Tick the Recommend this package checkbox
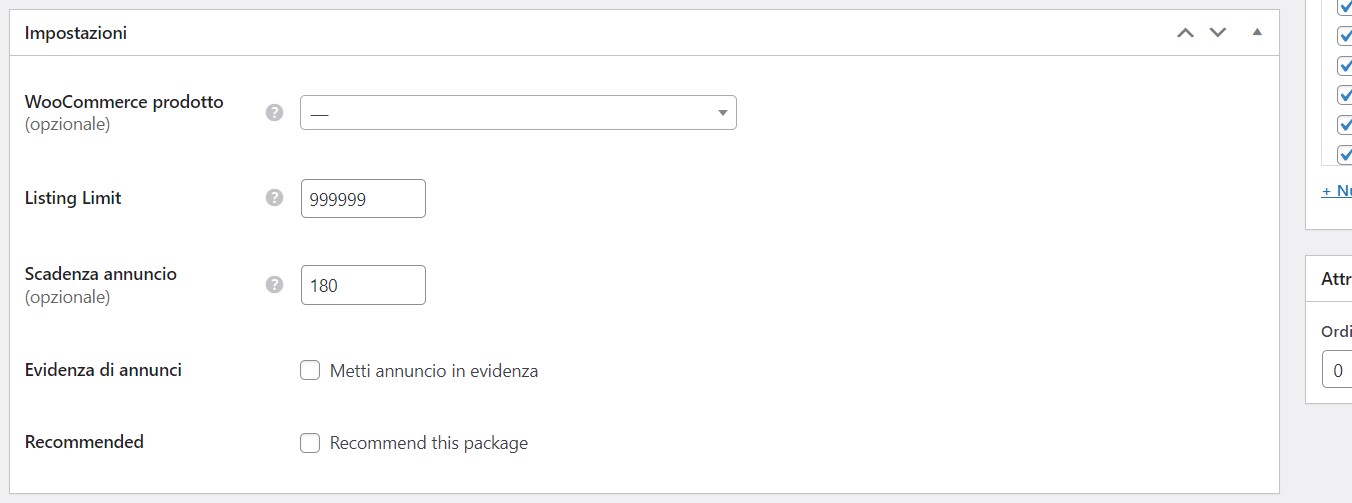This screenshot has height=503, width=1352. 310,443
